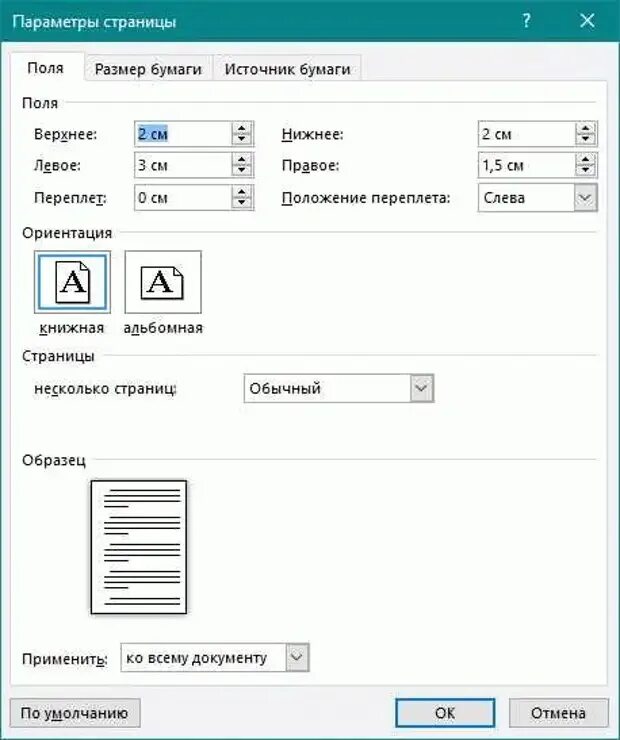
Task: Focus the Переплет input field
Action: (x=183, y=197)
